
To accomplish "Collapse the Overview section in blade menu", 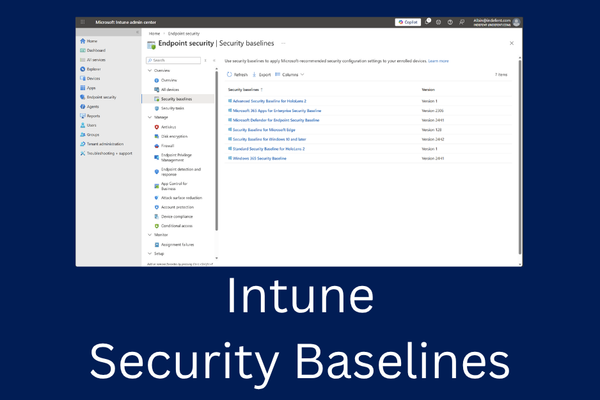I will point(150,70).
